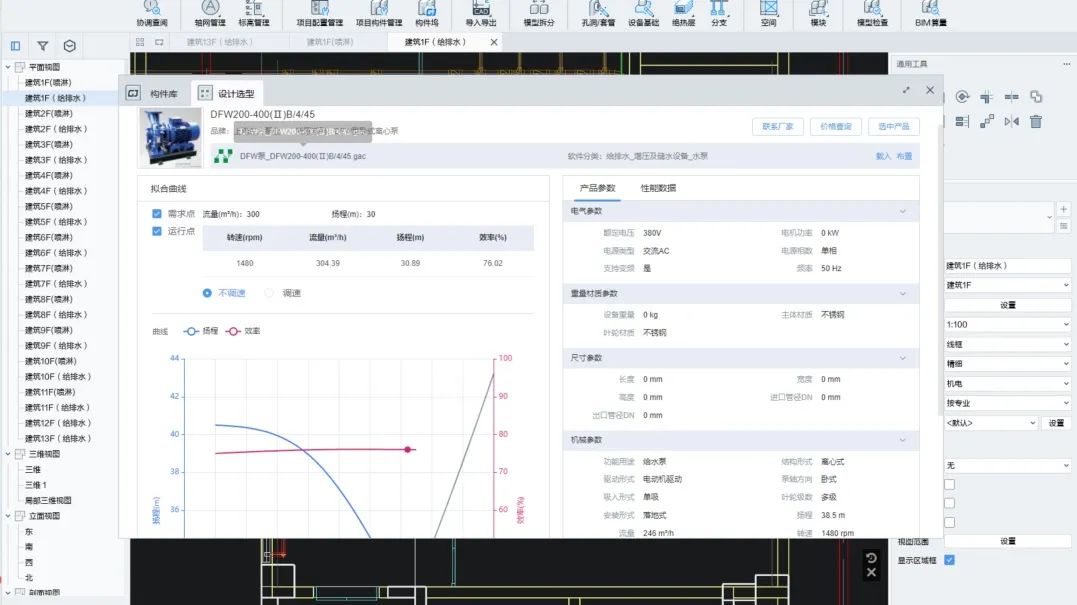Select the 调速 radio button
Viewport: 1077px width, 605px height.
click(269, 293)
